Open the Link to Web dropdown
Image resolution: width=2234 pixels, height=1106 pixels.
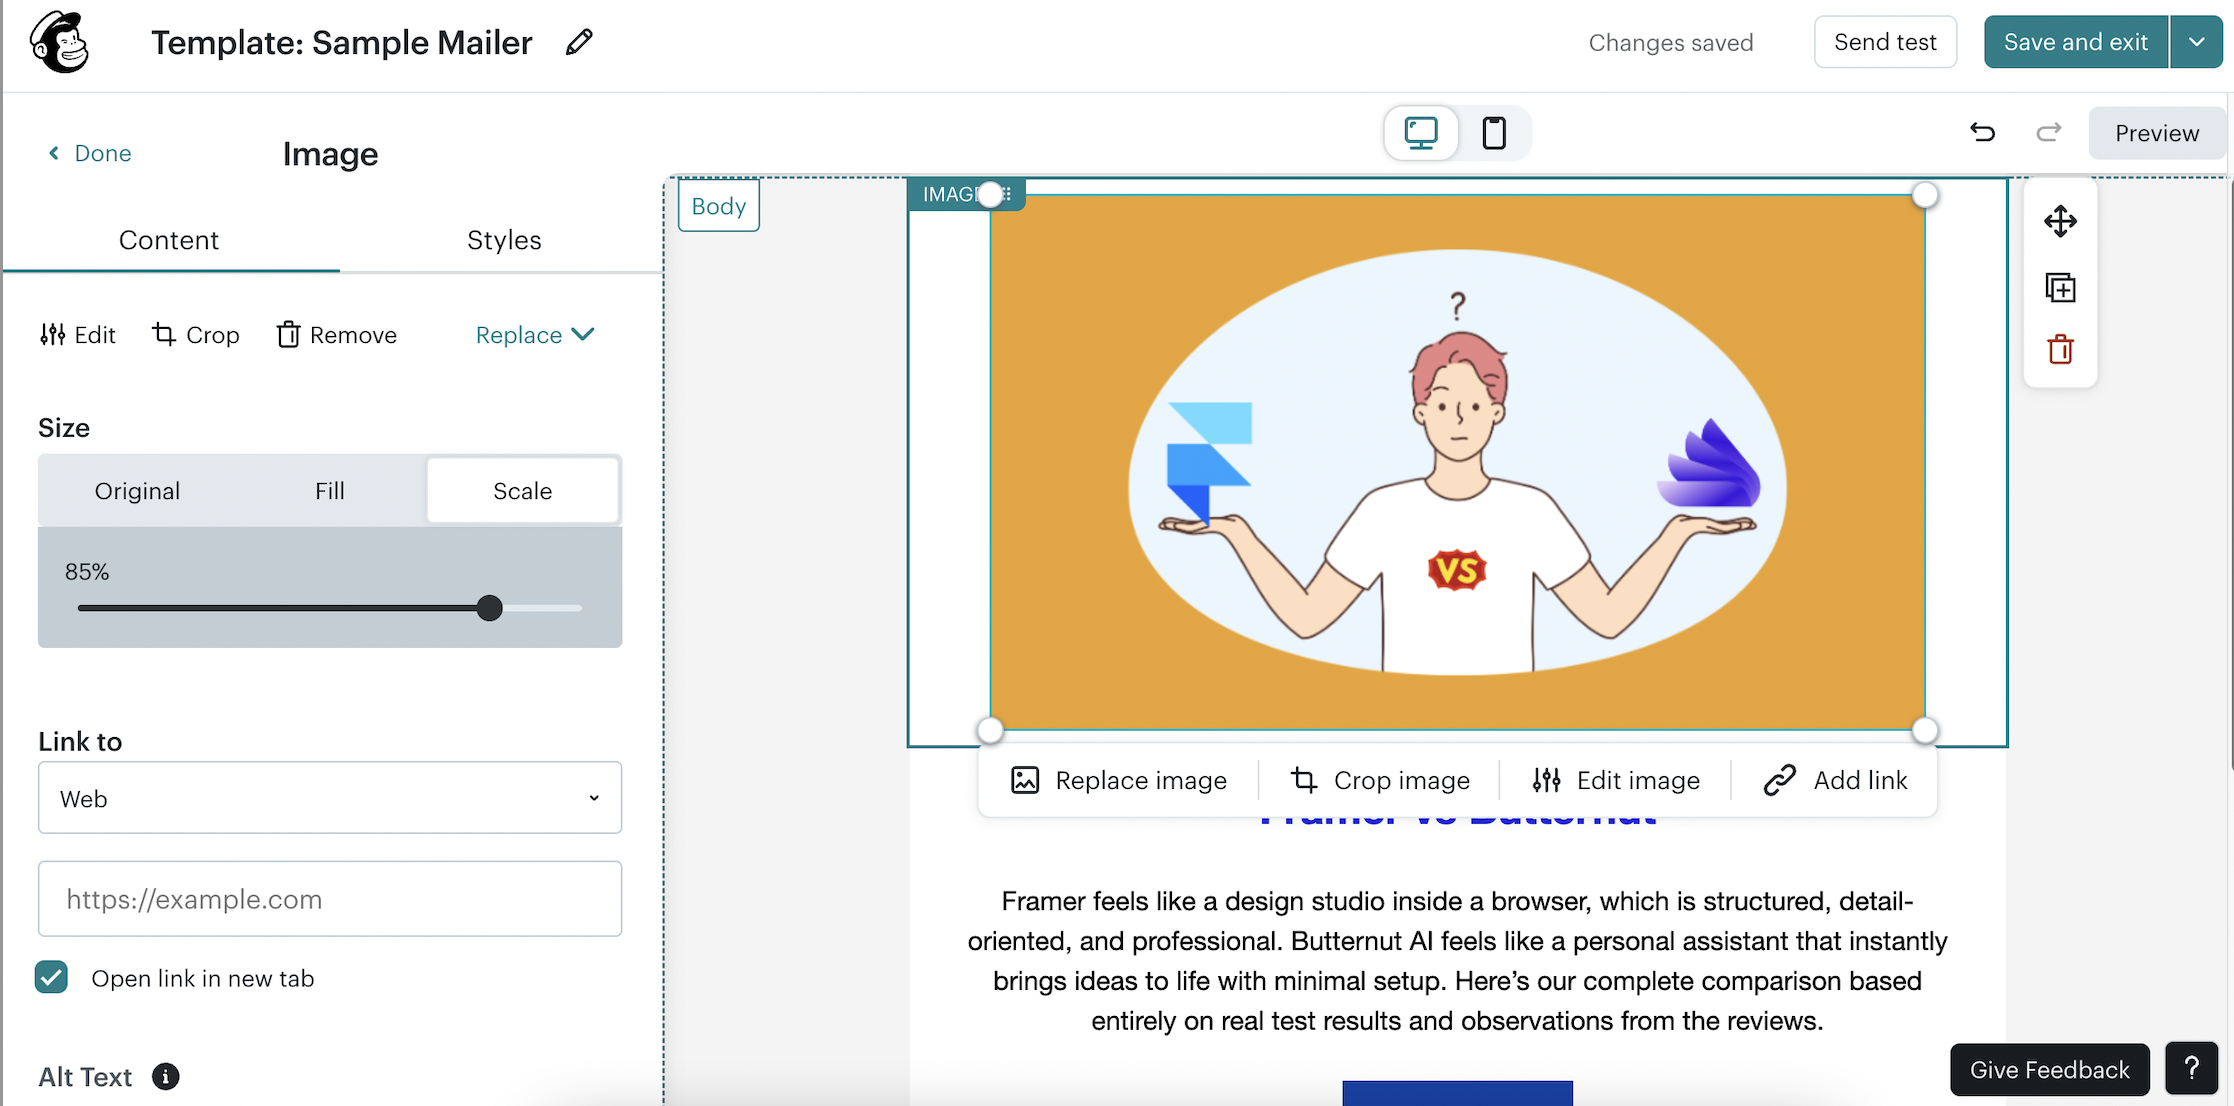[330, 798]
